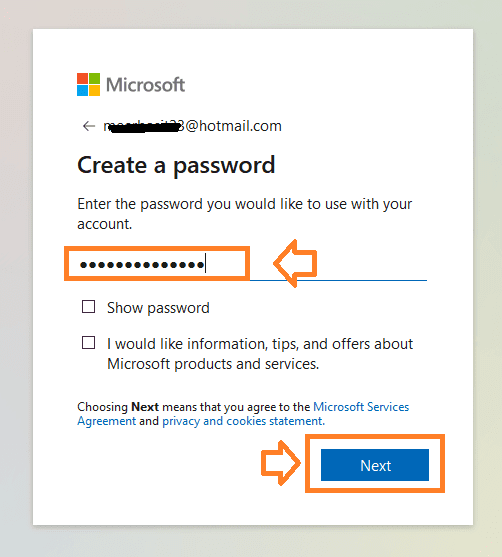This screenshot has width=502, height=557.
Task: Open the Microsoft Services Agreement link
Action: [x=243, y=414]
